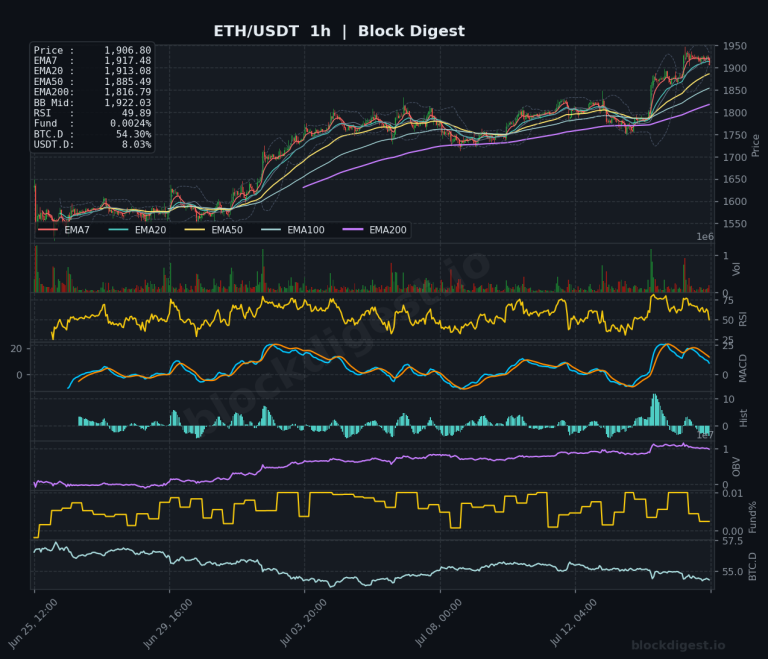This screenshot has width=768, height=659.
Task: Click the Hist axis label
Action: (743, 418)
